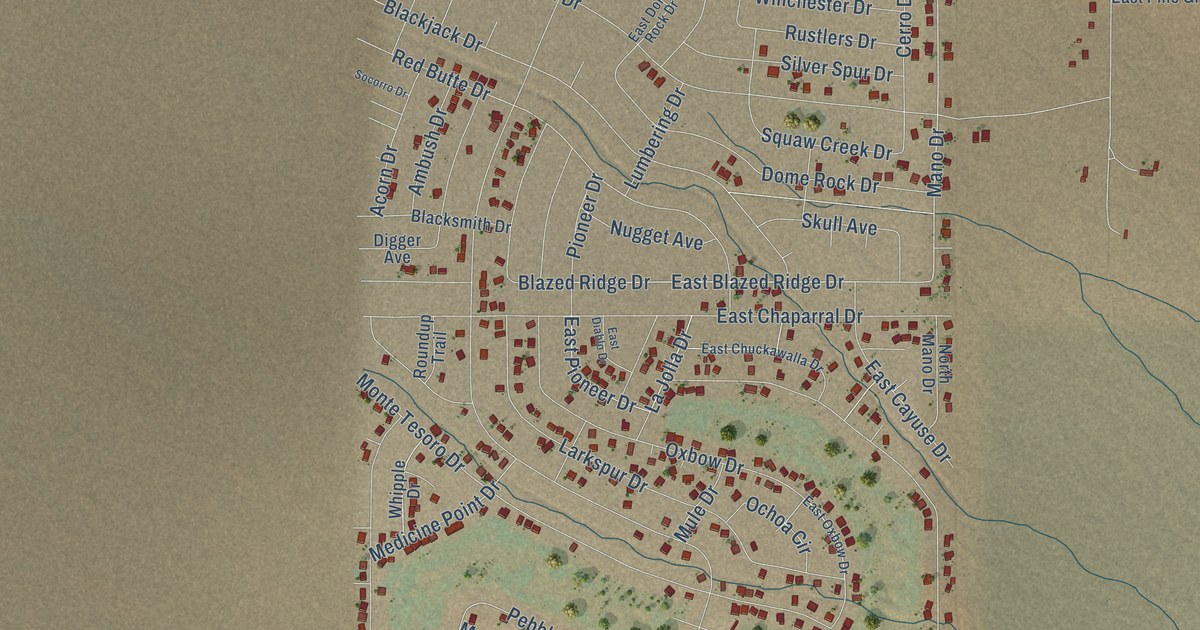The width and height of the screenshot is (1200, 630).
Task: Select the Larkspur Dr label
Action: pyautogui.click(x=603, y=465)
